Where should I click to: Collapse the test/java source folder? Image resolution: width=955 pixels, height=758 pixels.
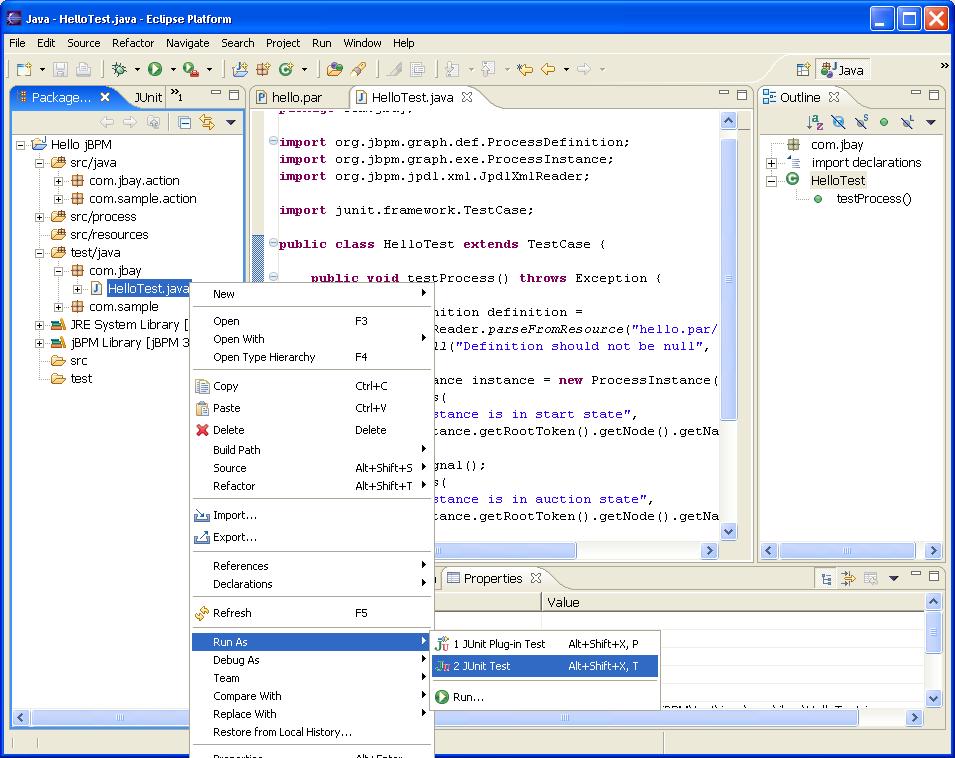(40, 253)
